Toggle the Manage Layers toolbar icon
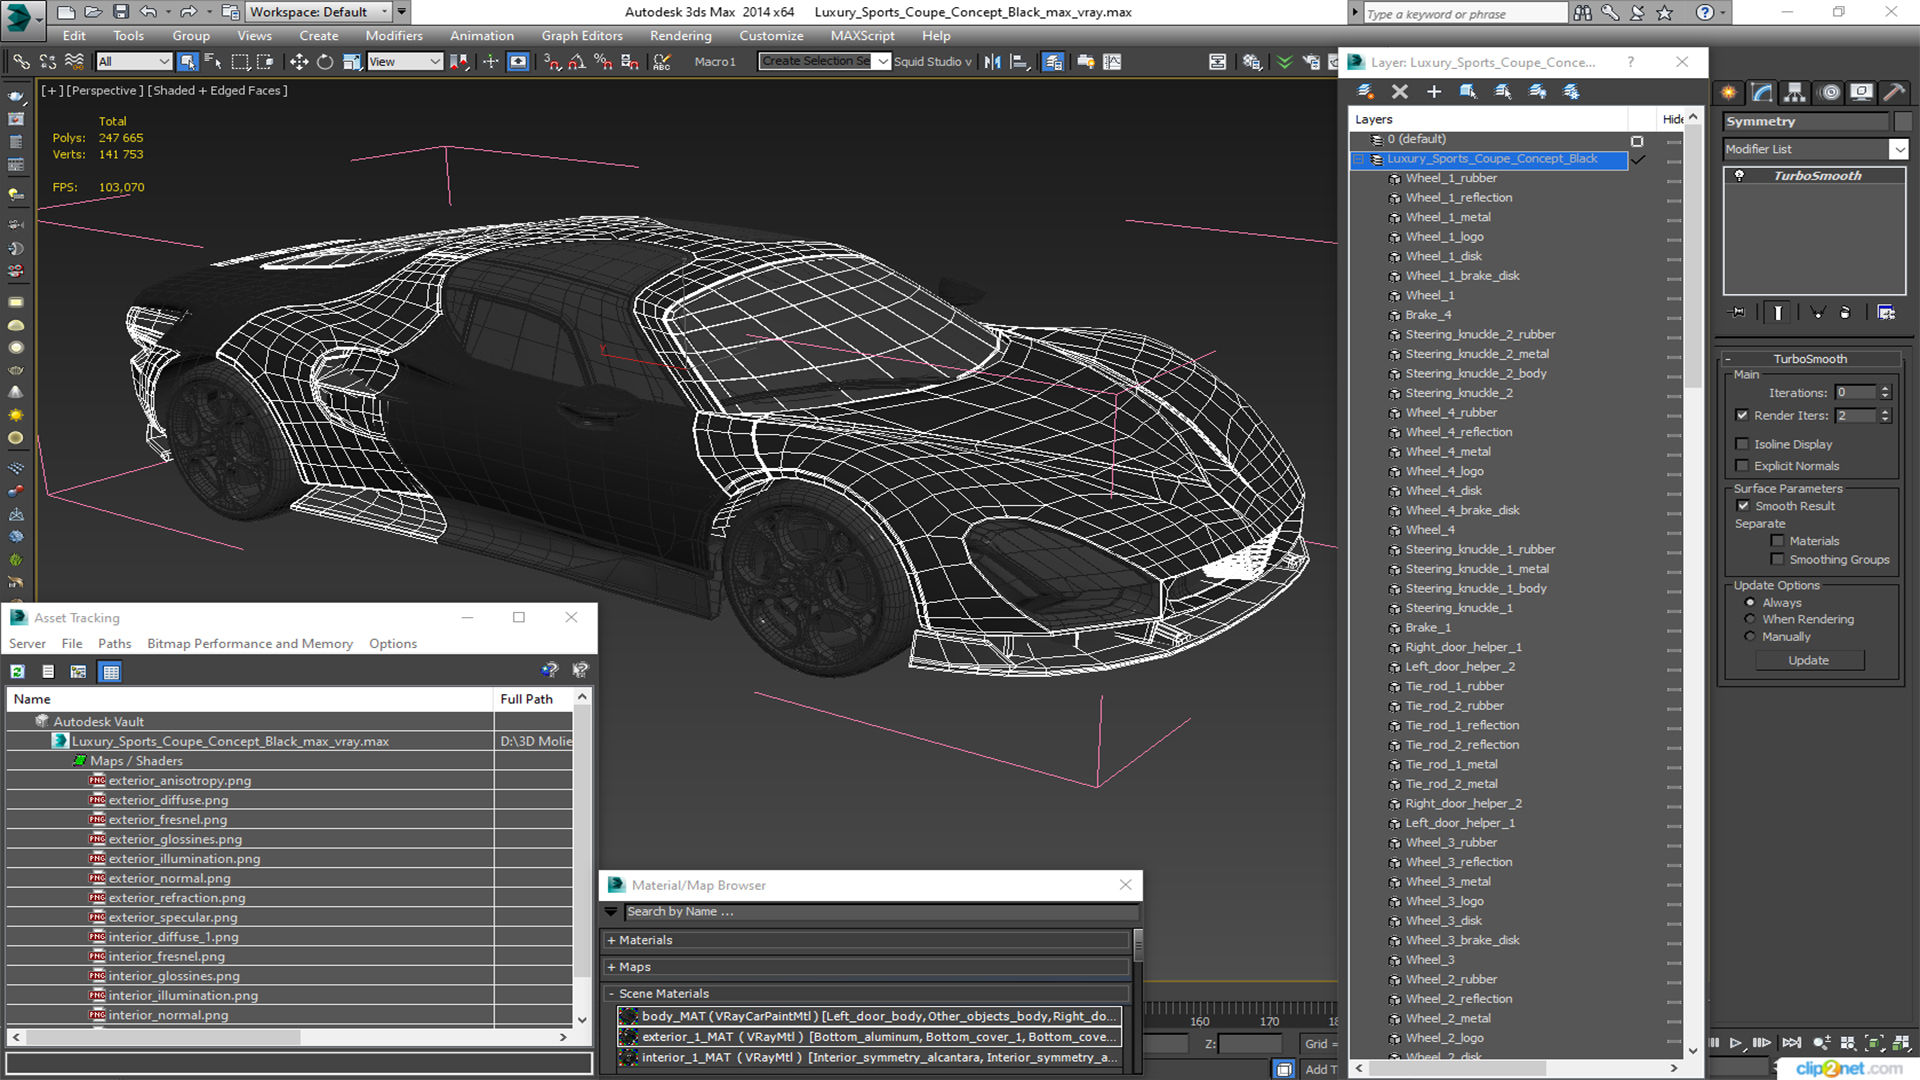 (1053, 62)
